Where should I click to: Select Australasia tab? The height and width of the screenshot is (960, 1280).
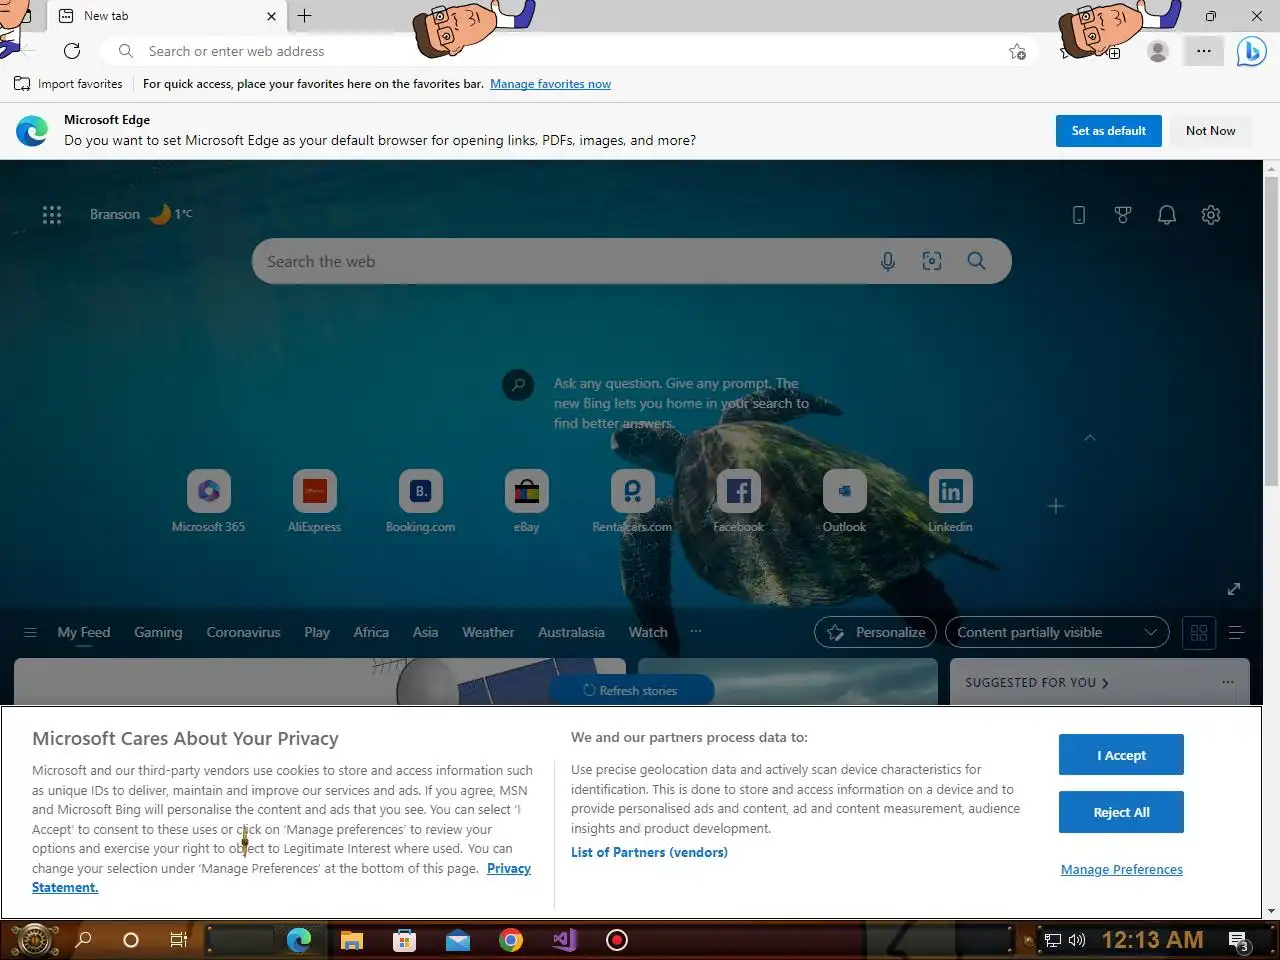click(571, 632)
